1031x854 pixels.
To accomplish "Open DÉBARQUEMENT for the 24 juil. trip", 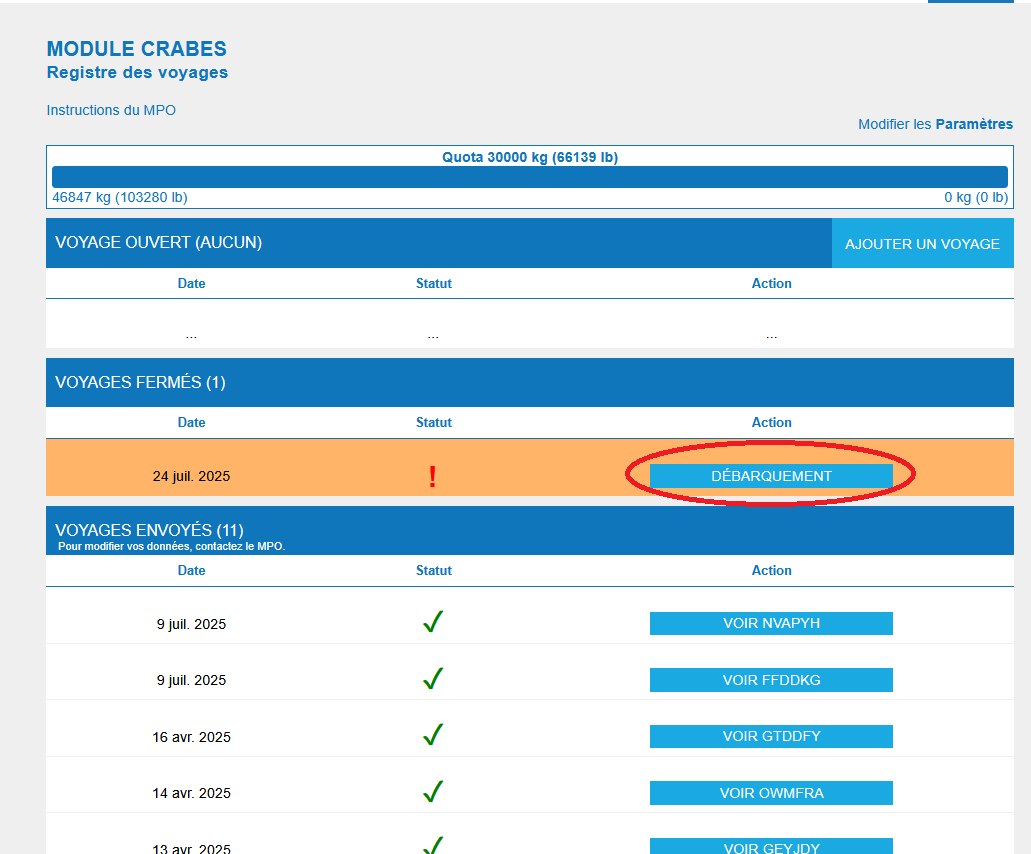I will click(771, 476).
